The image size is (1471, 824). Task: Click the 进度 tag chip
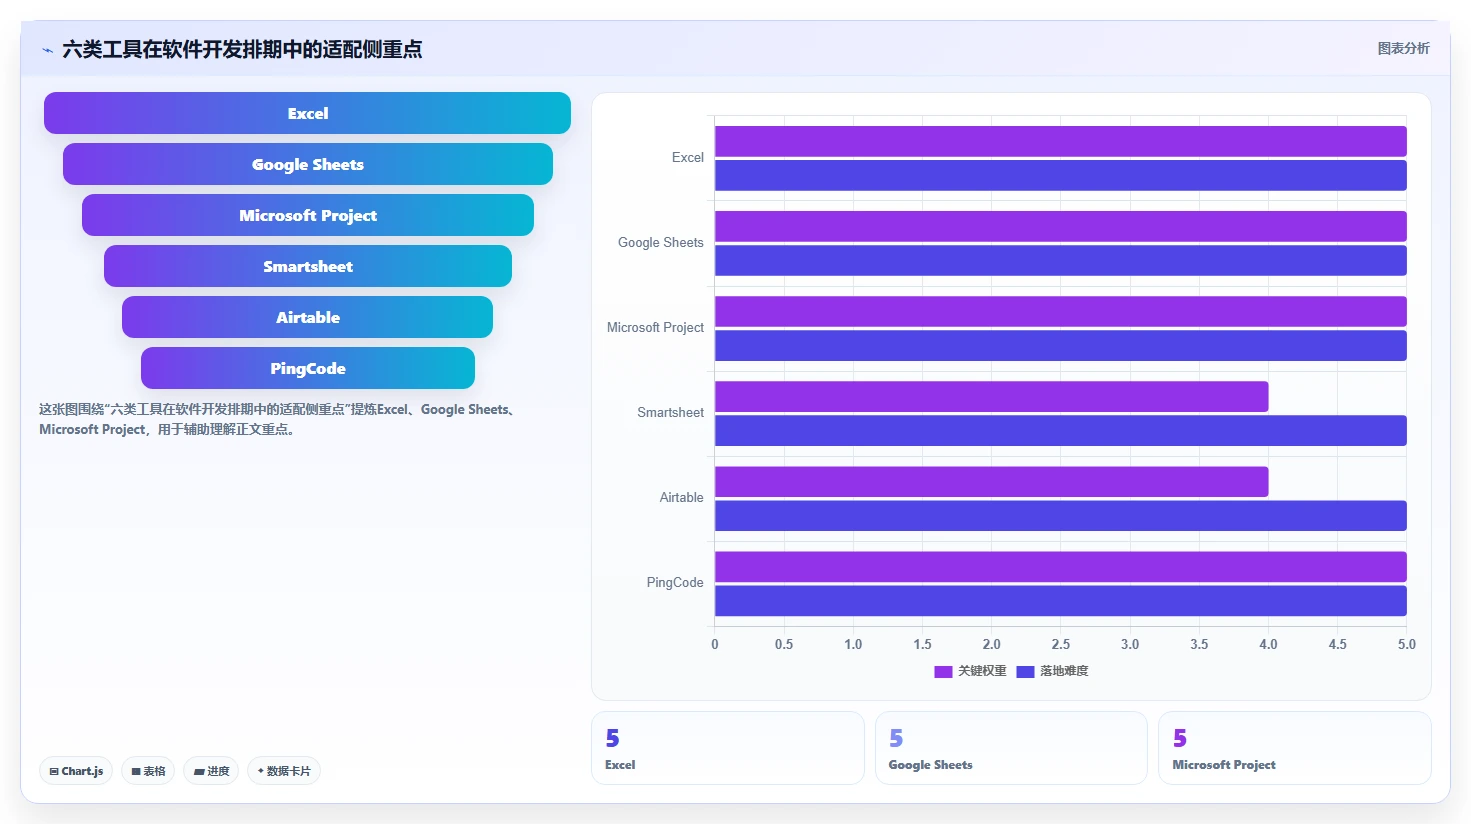point(211,771)
